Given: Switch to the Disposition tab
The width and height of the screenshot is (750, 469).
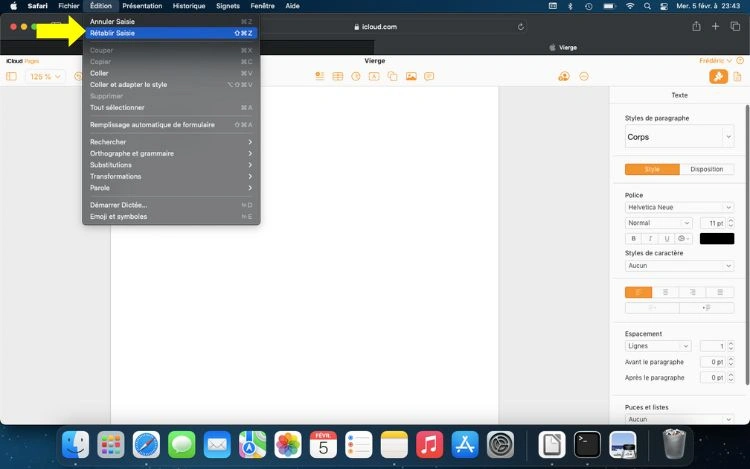Looking at the screenshot, I should [707, 169].
